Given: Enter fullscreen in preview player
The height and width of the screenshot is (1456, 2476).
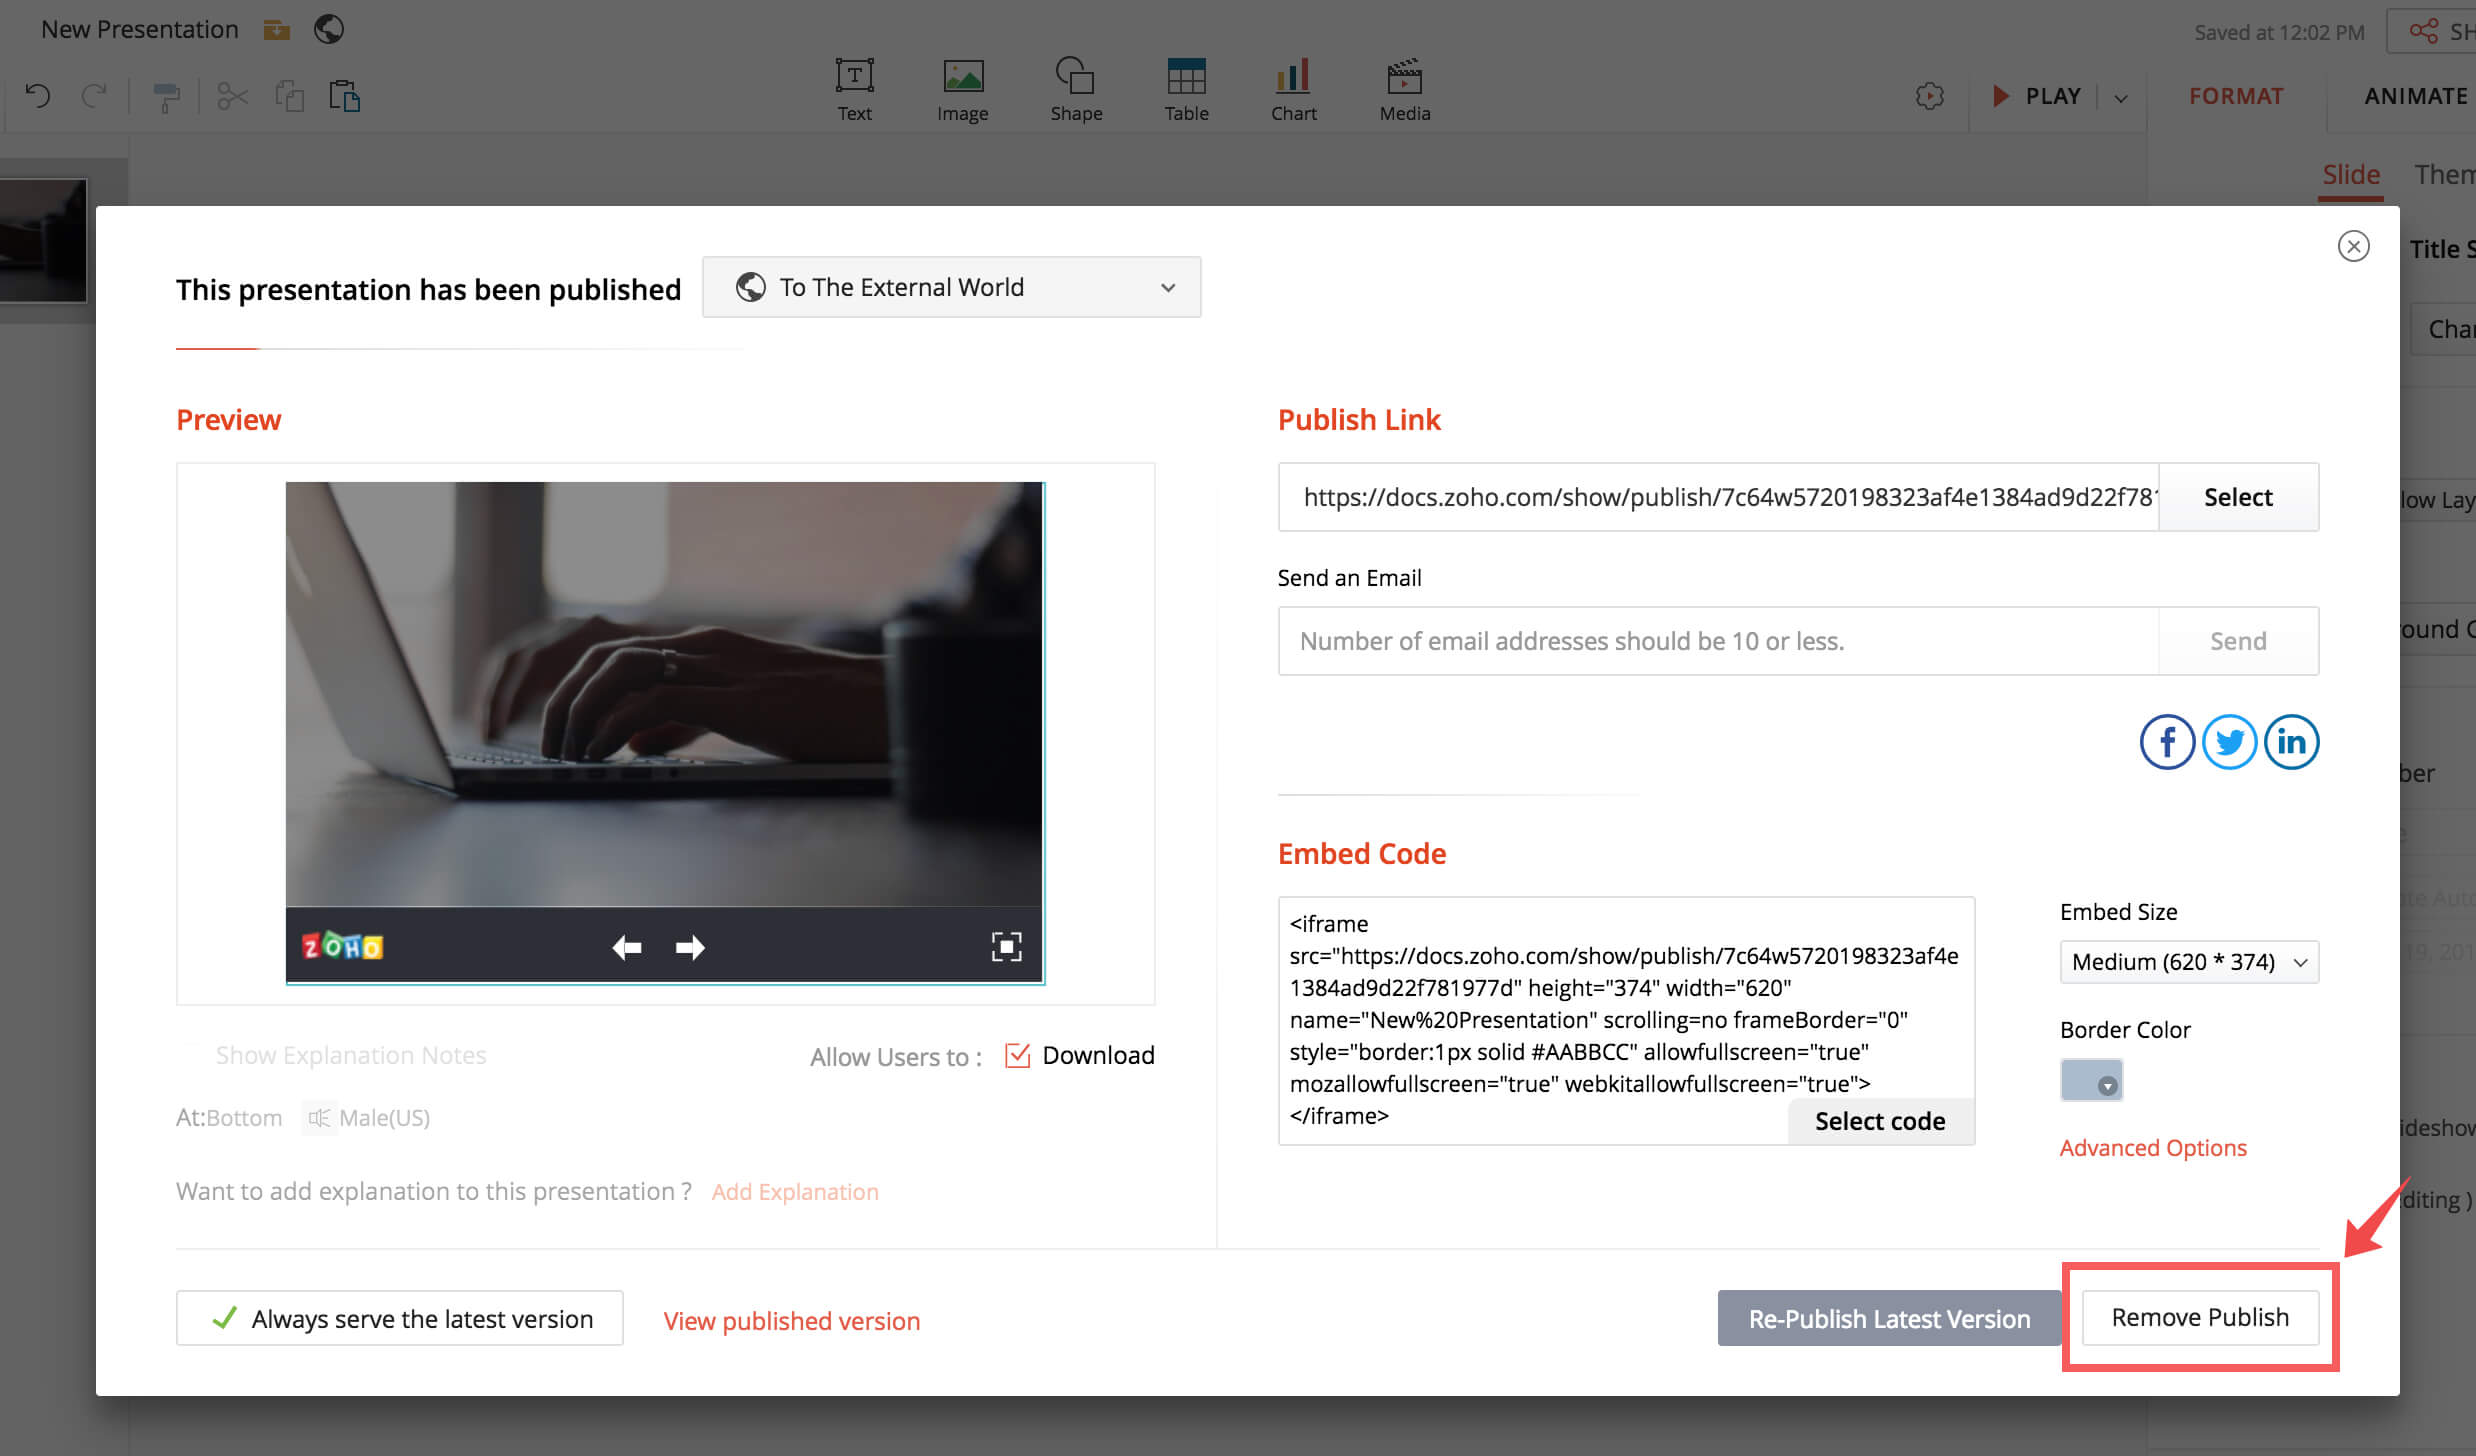Looking at the screenshot, I should pyautogui.click(x=1006, y=947).
